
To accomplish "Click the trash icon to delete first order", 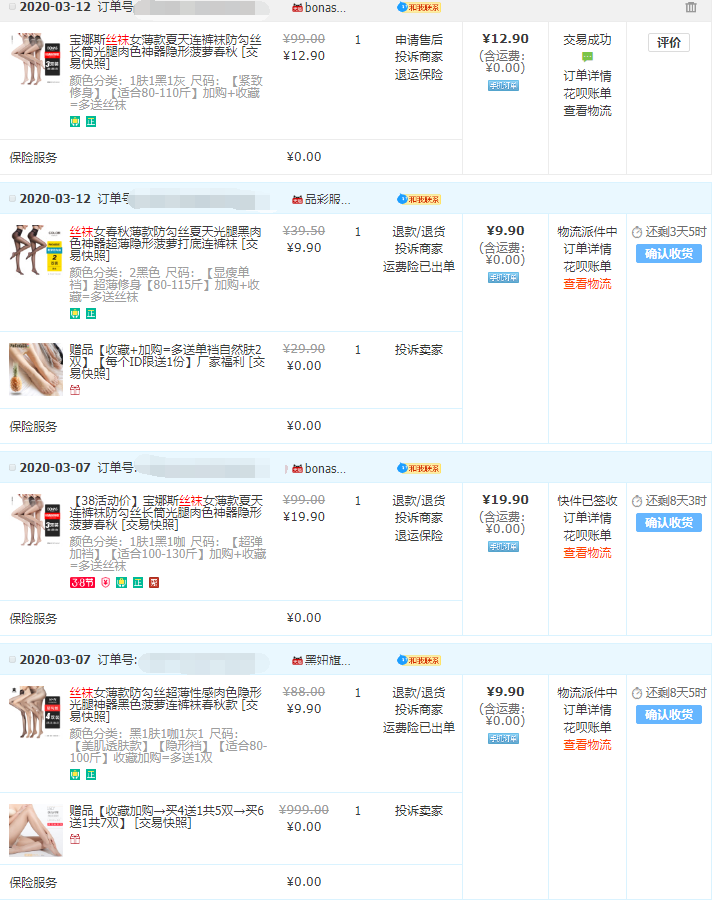I will (x=691, y=7).
